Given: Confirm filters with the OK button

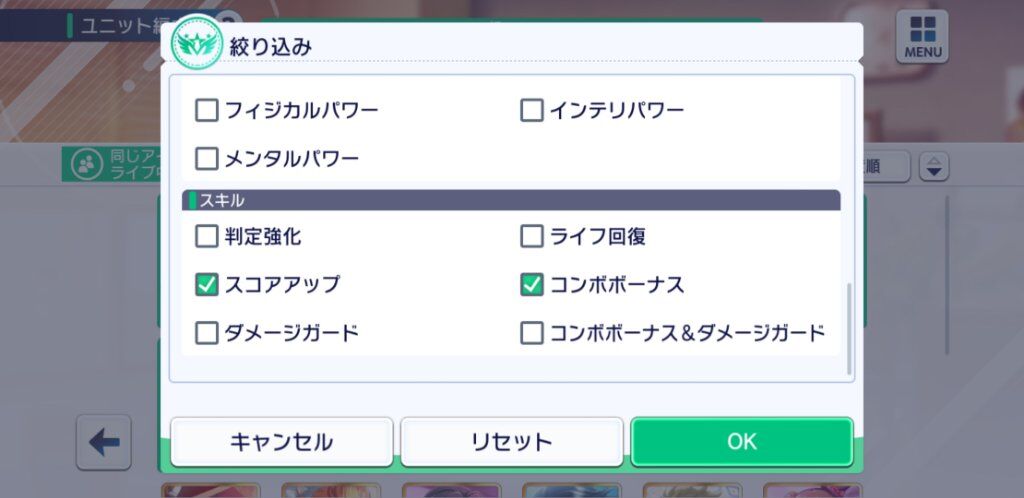Looking at the screenshot, I should pyautogui.click(x=742, y=442).
